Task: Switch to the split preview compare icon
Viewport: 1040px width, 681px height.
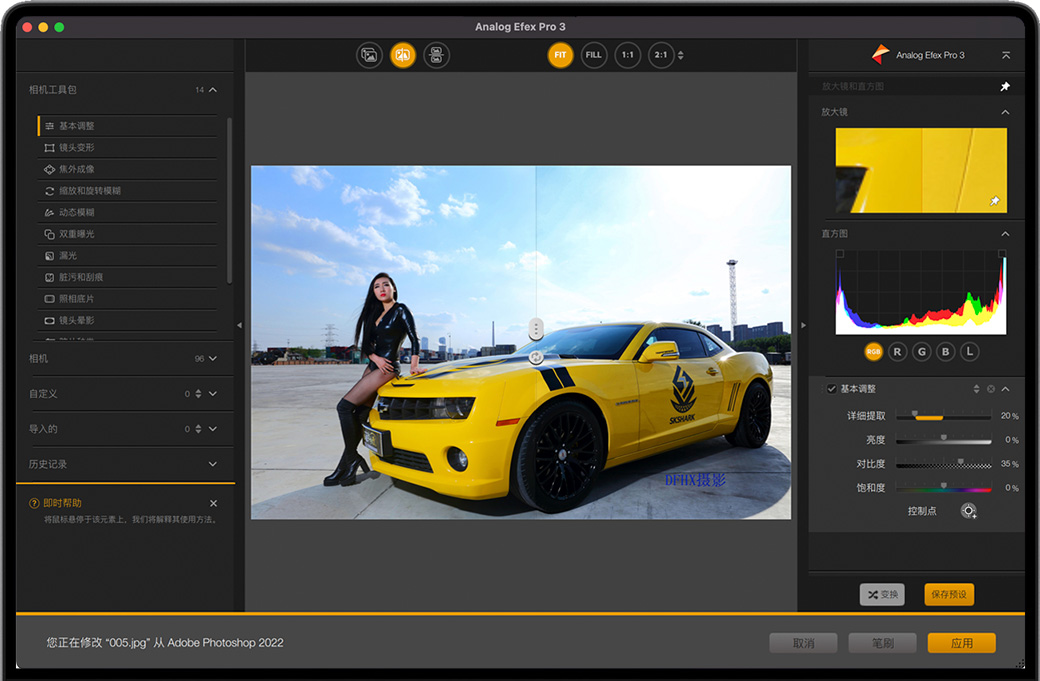Action: point(402,55)
